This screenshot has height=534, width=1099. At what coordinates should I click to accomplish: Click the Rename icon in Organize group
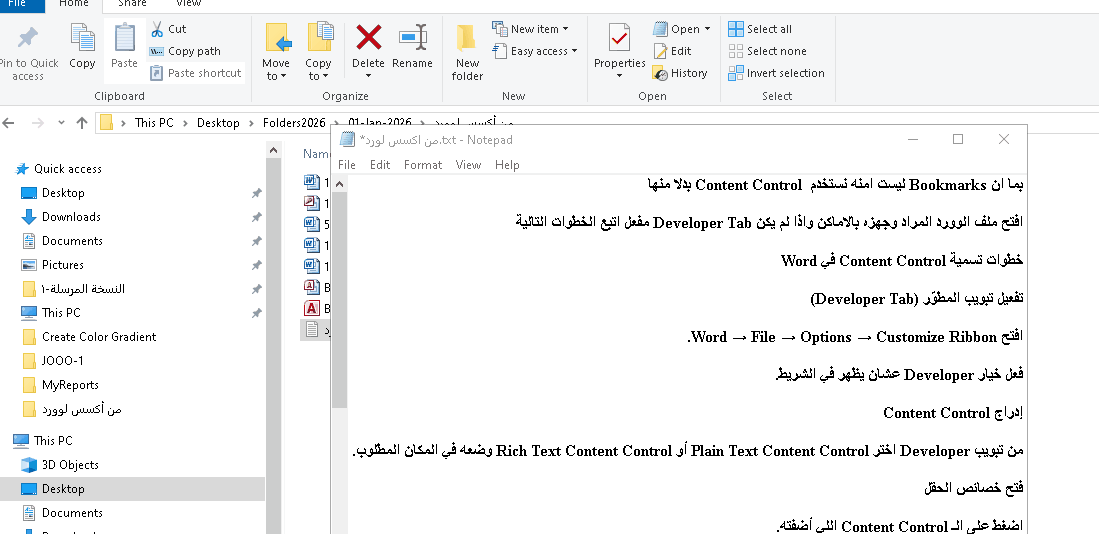(412, 39)
